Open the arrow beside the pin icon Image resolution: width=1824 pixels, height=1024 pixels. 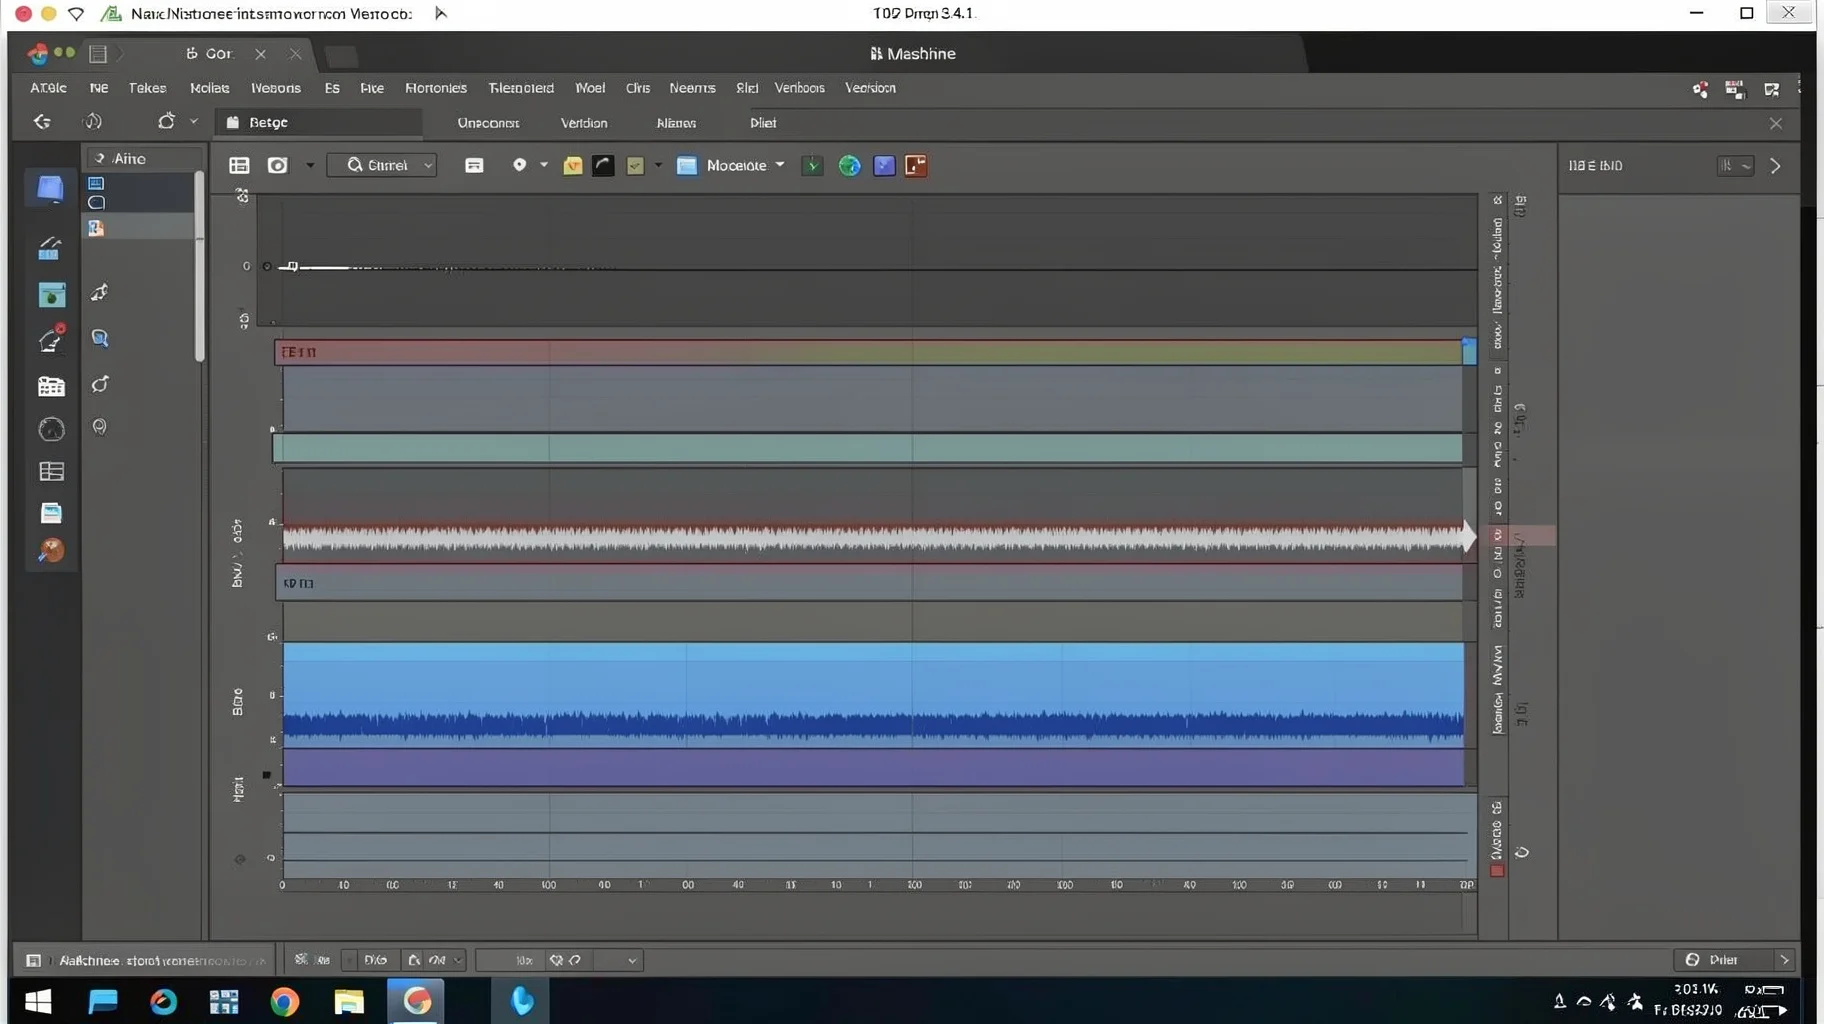544,165
